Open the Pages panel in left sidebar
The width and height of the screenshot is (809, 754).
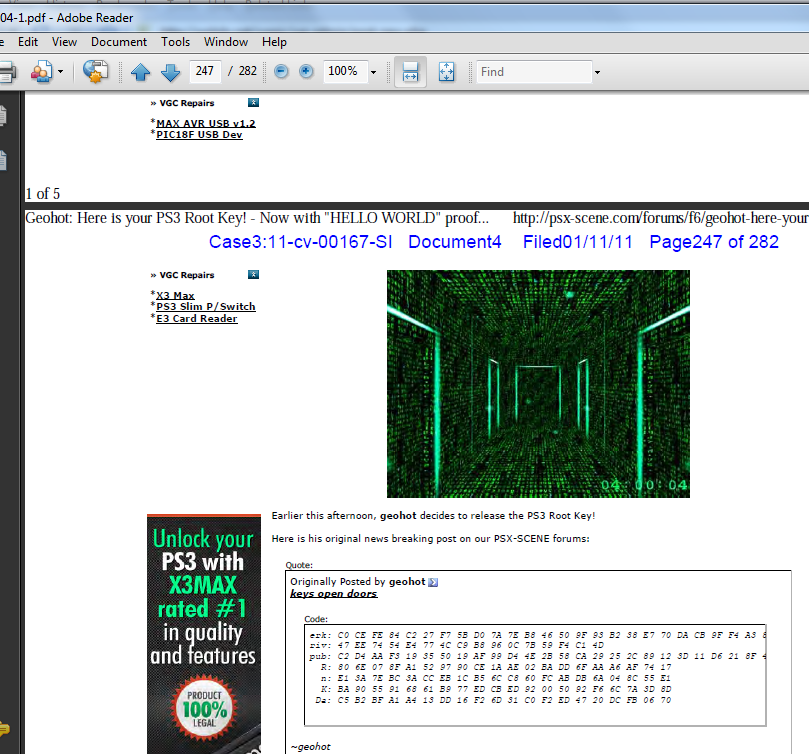[4, 116]
